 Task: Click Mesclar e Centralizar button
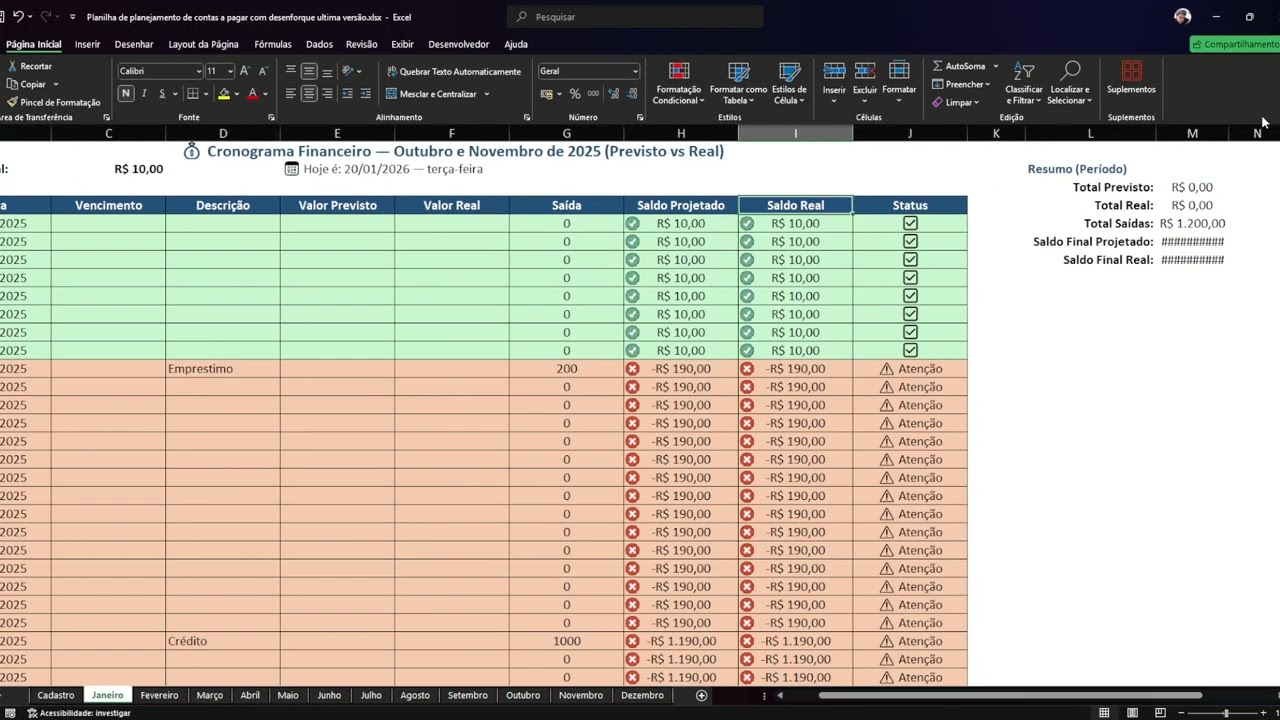click(x=431, y=94)
